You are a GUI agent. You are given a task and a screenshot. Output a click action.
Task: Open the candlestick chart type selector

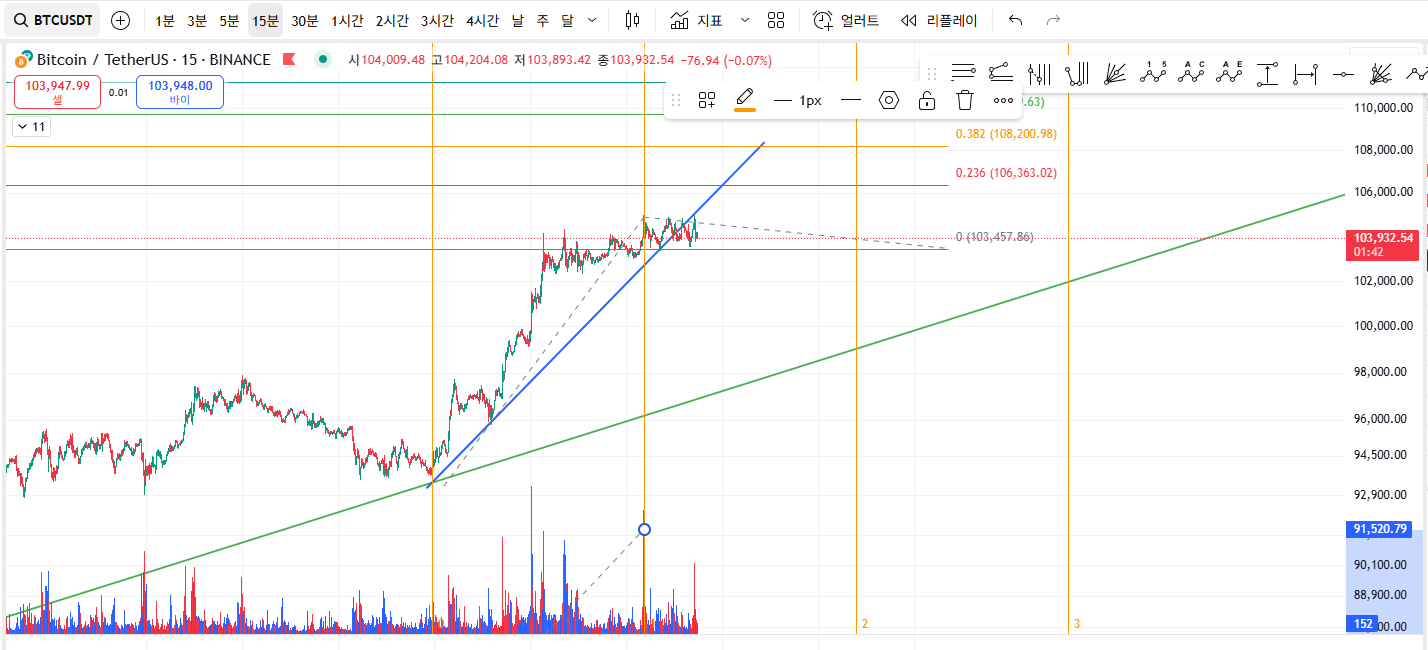pos(631,20)
